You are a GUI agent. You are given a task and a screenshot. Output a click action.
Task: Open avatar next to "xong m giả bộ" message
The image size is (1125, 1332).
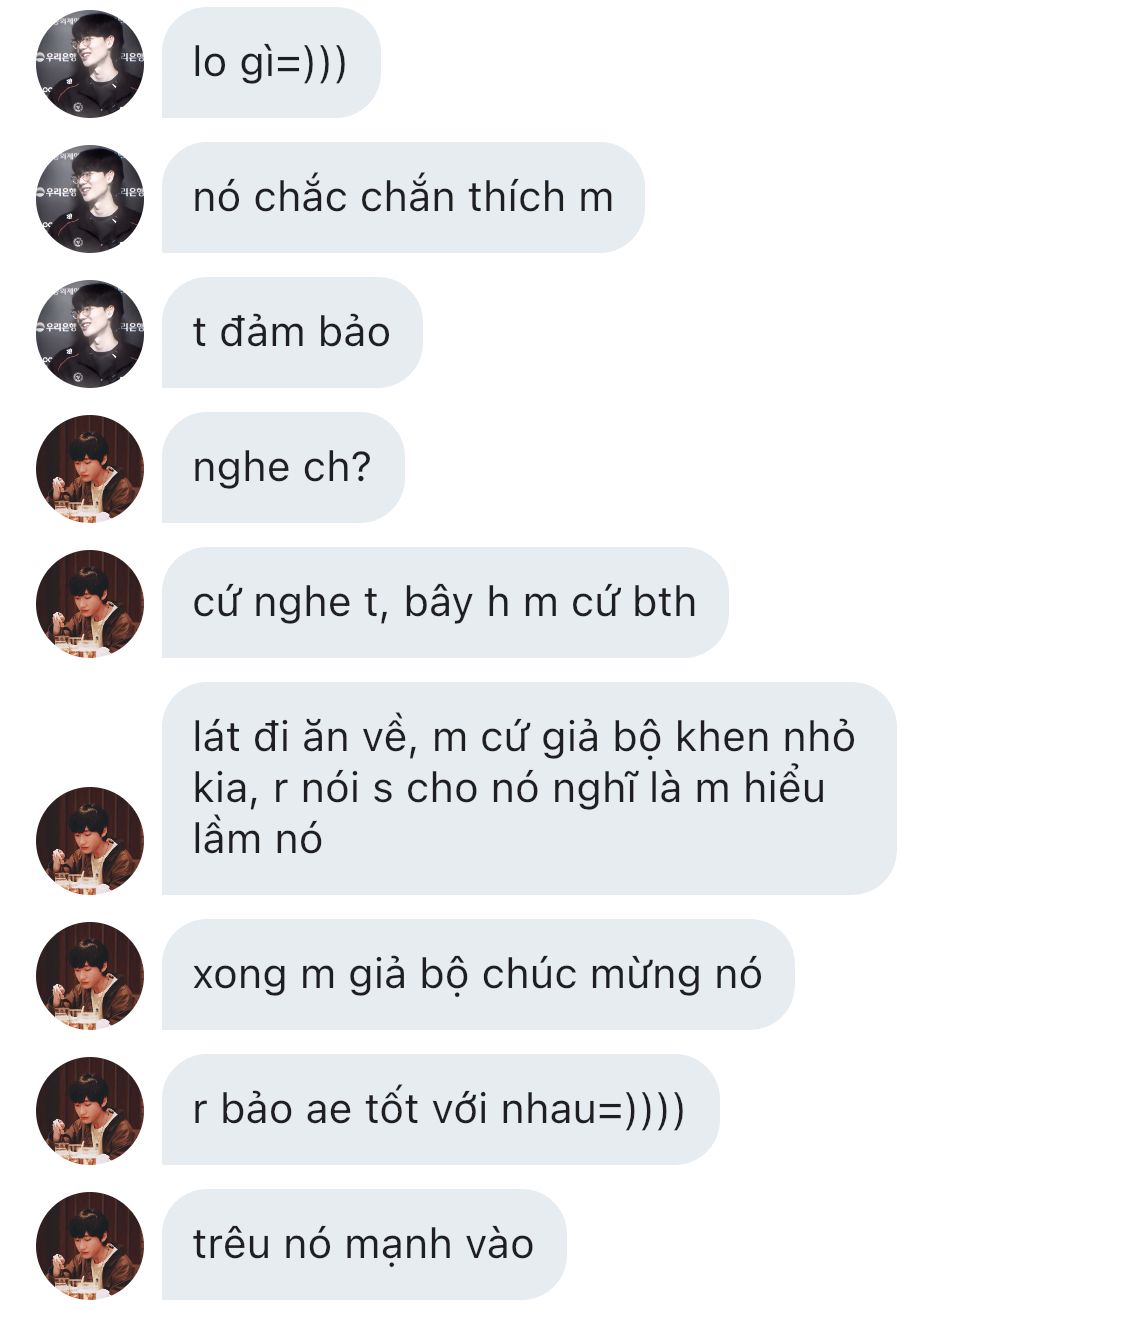[x=89, y=976]
